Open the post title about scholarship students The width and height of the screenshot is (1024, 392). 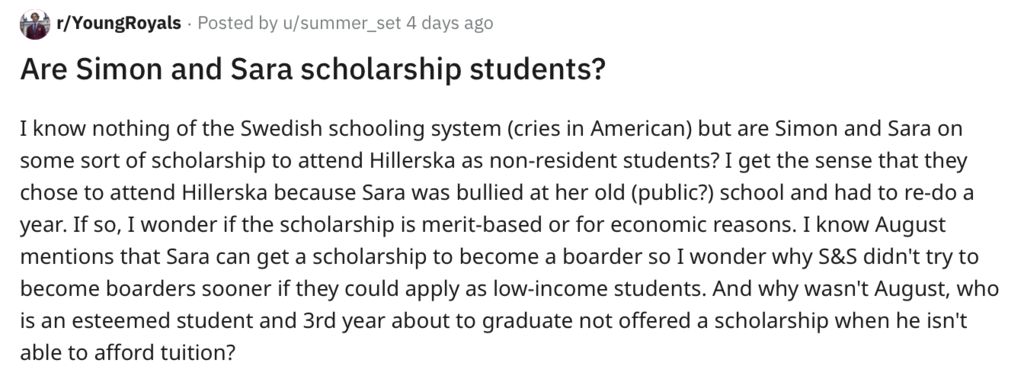(313, 70)
